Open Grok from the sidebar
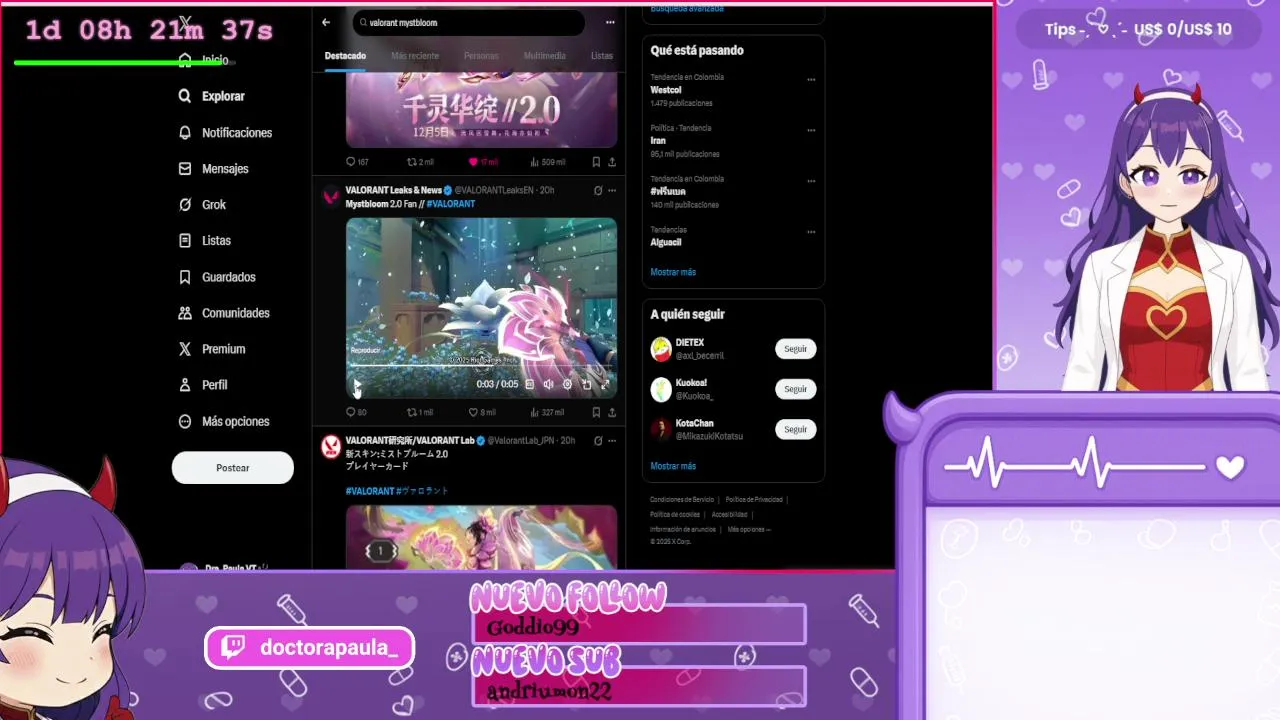Viewport: 1280px width, 720px height. point(202,204)
